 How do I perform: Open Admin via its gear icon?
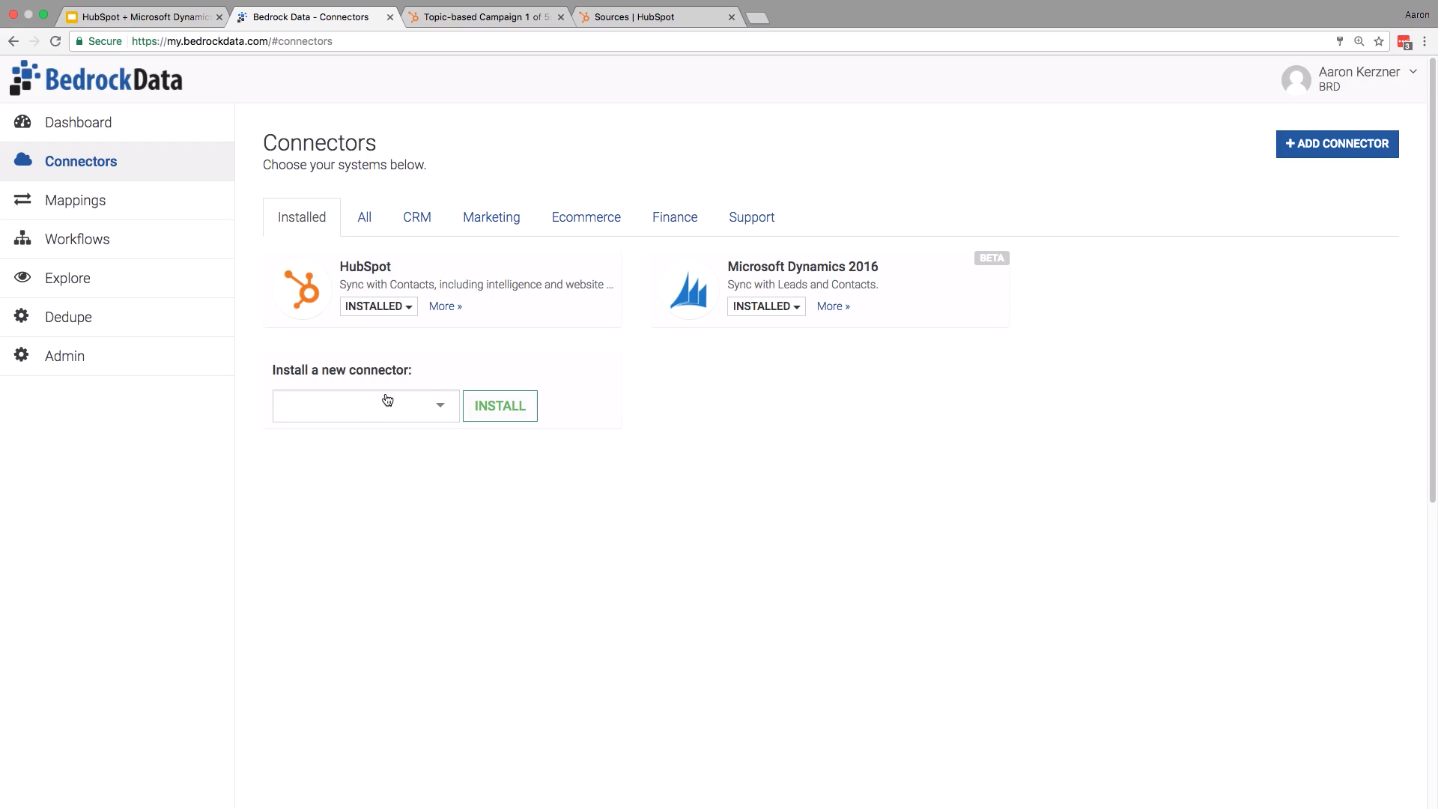pos(22,356)
